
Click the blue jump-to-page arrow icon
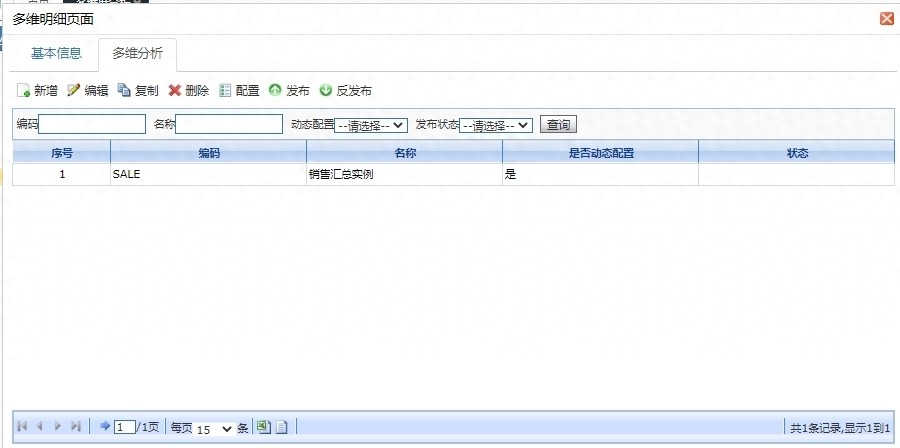(104, 426)
